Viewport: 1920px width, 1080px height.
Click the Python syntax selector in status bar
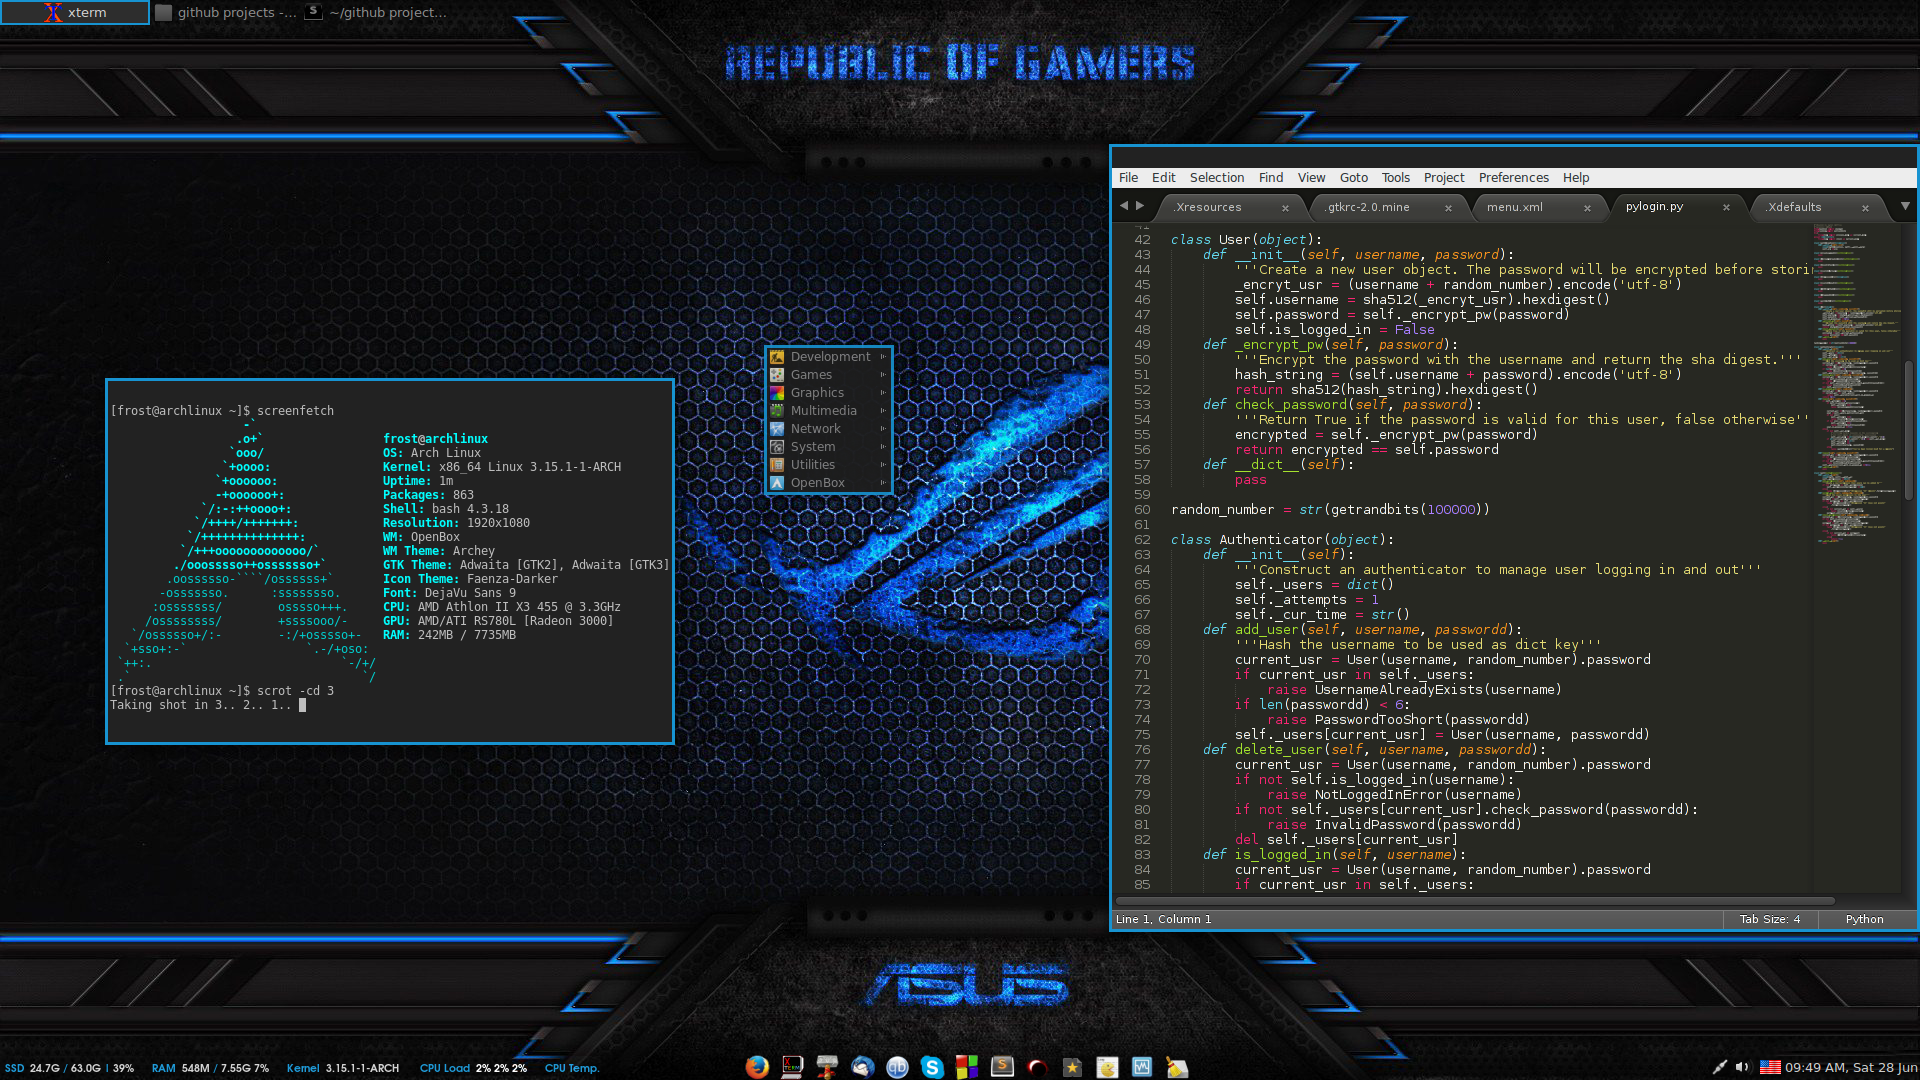click(x=1864, y=919)
